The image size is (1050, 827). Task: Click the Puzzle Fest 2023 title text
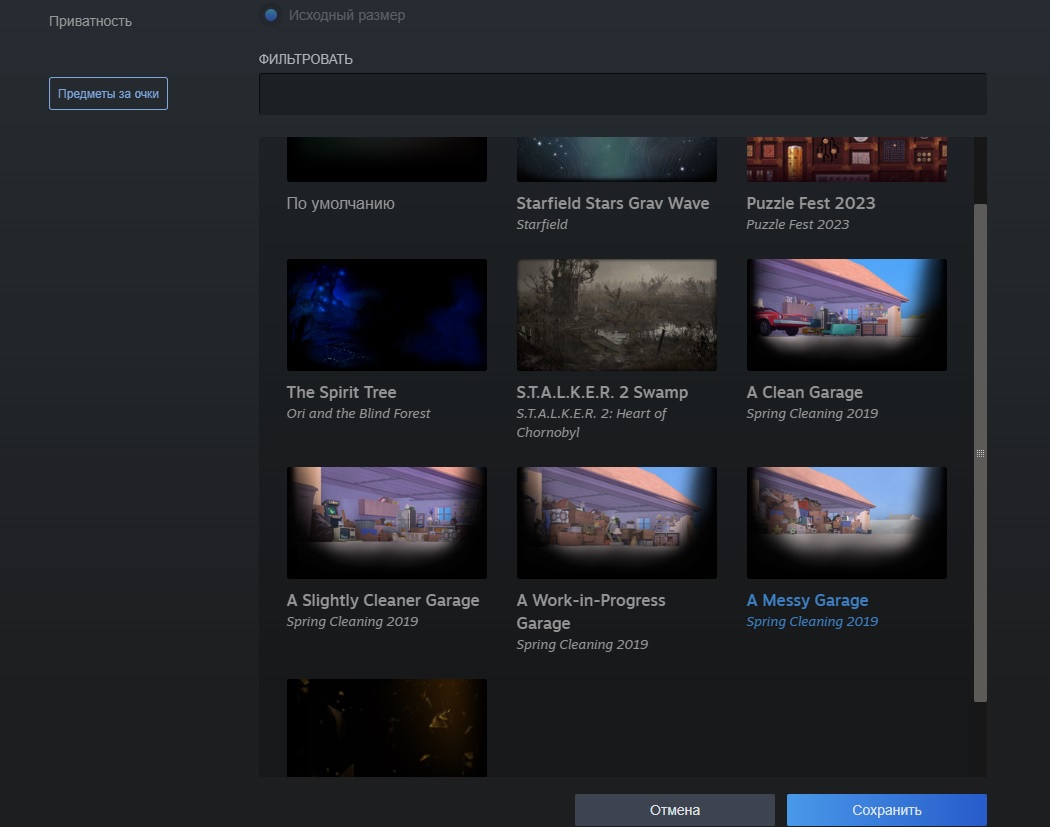click(810, 203)
